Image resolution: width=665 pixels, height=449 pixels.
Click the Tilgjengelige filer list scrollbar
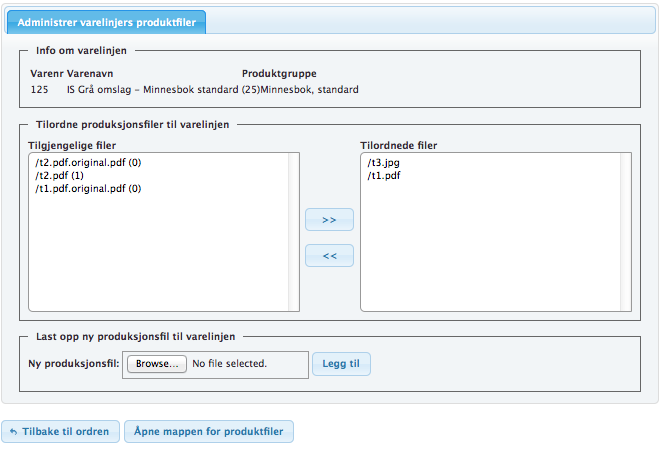coord(293,232)
